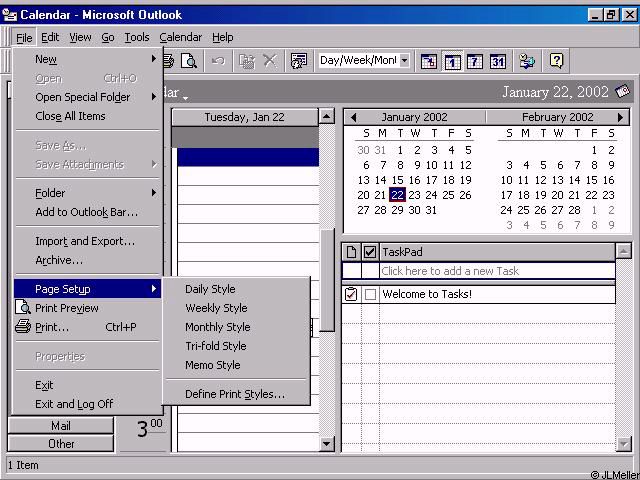Go to next month with right arrow

tap(620, 118)
